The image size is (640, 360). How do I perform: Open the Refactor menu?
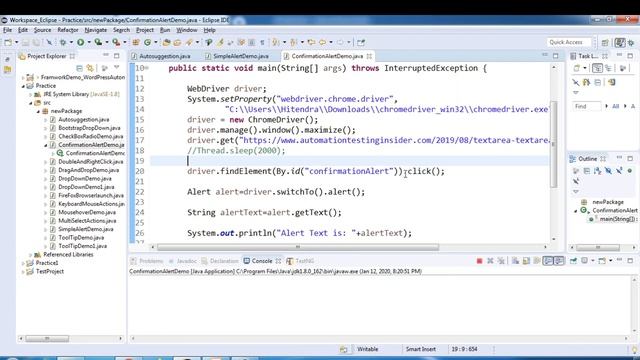pos(68,30)
